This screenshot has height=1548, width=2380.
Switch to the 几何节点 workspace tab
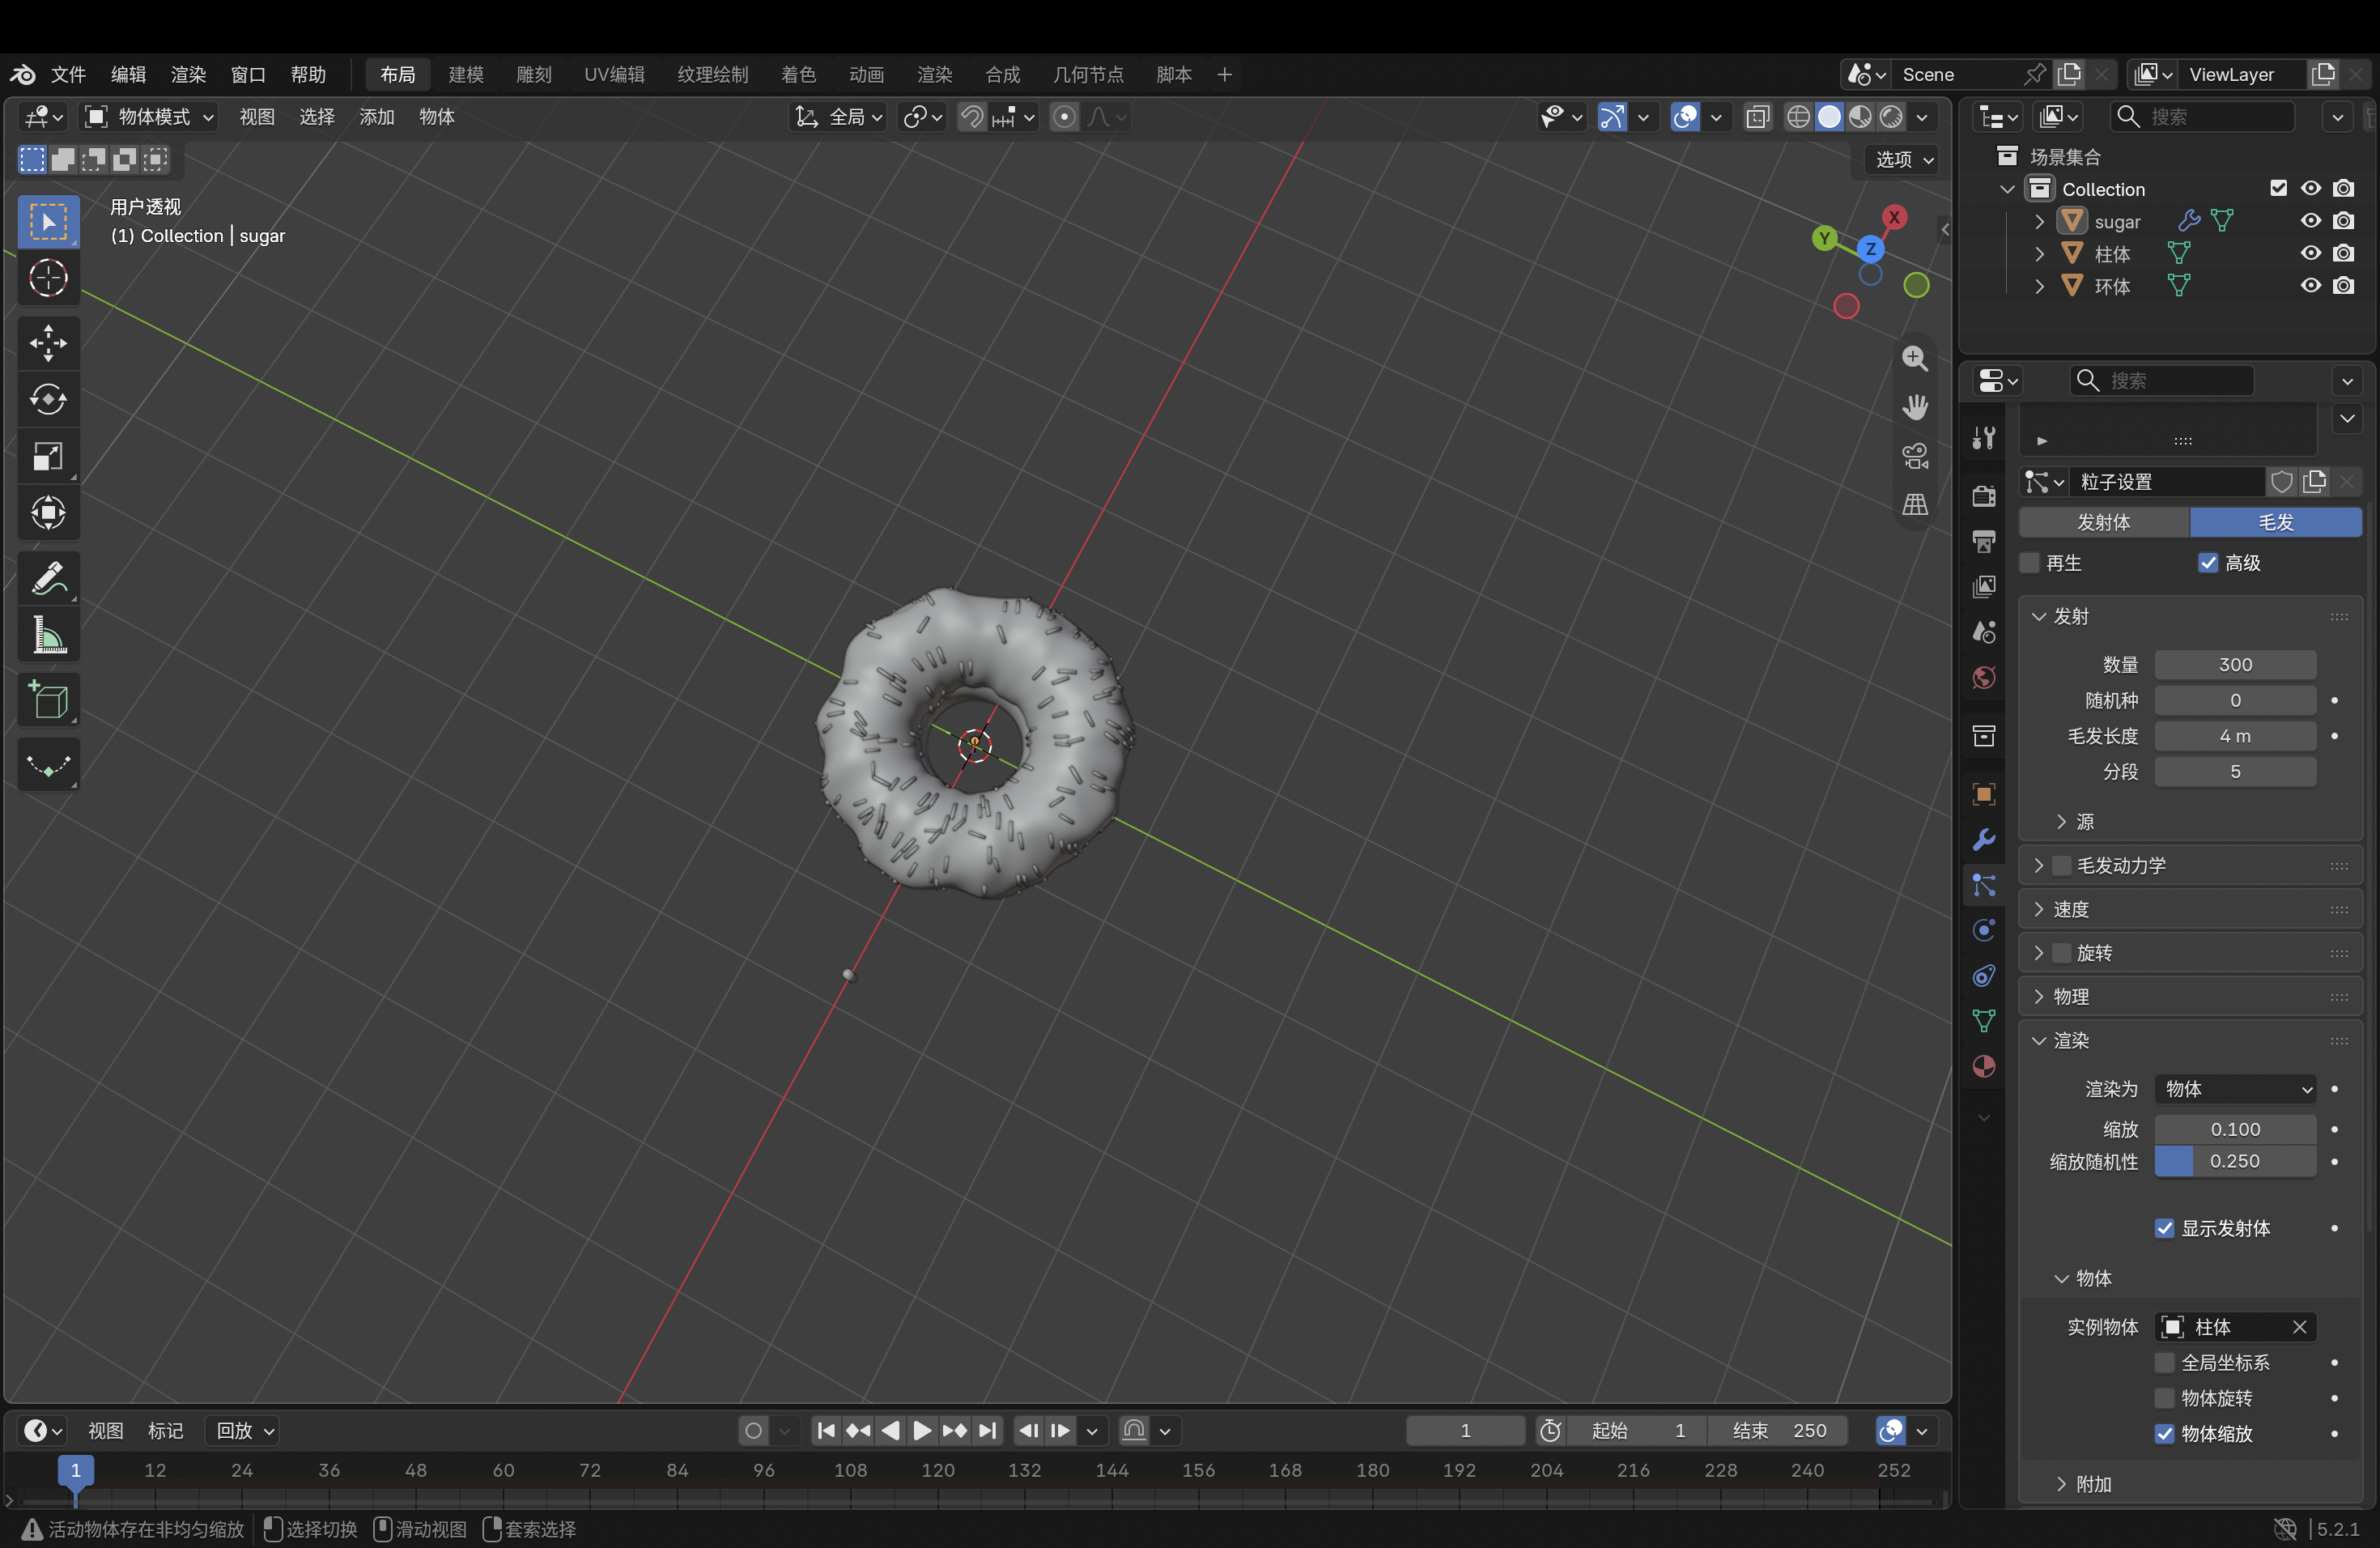(1088, 75)
